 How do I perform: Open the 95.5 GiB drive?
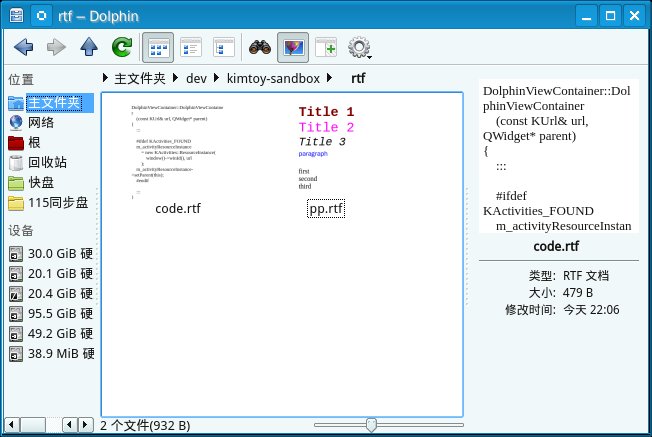(x=51, y=314)
